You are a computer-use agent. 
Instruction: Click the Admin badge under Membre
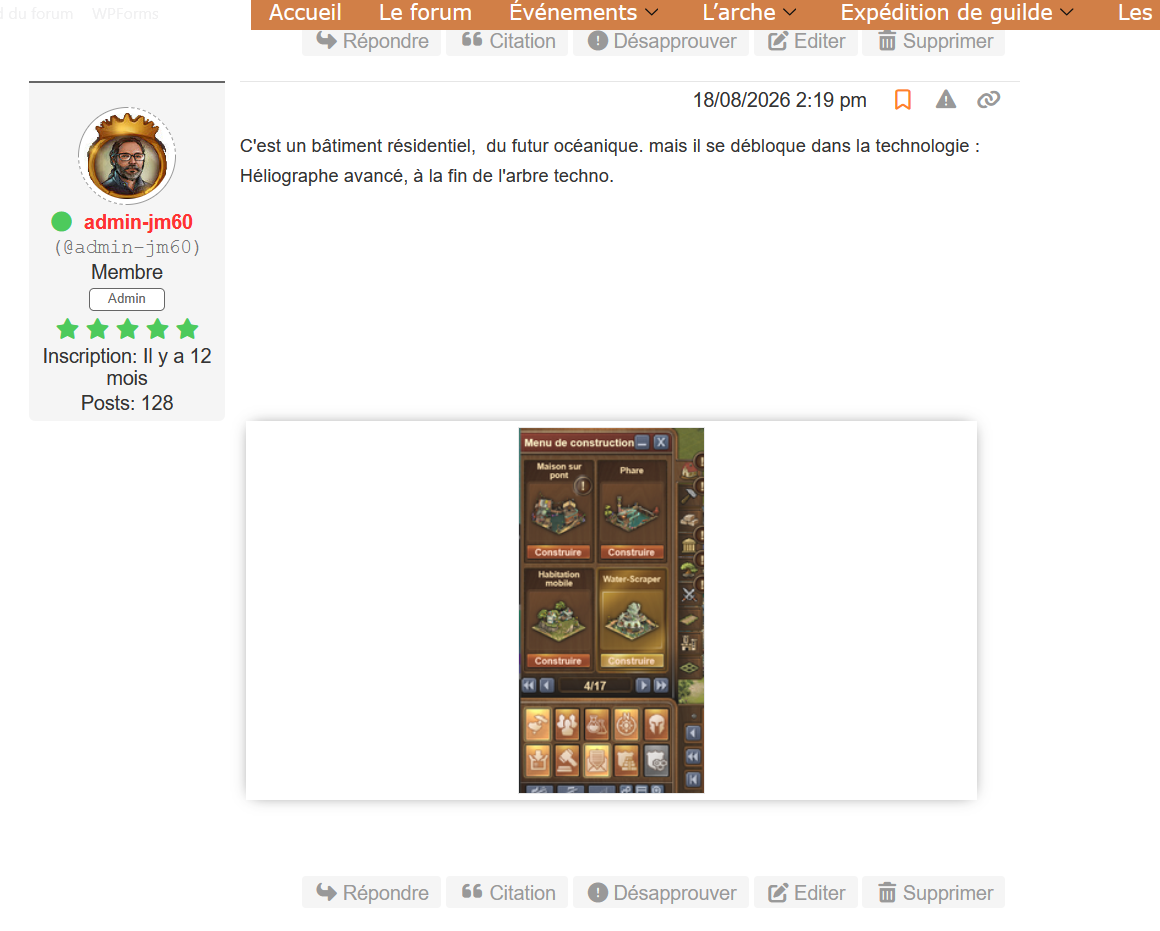[127, 299]
